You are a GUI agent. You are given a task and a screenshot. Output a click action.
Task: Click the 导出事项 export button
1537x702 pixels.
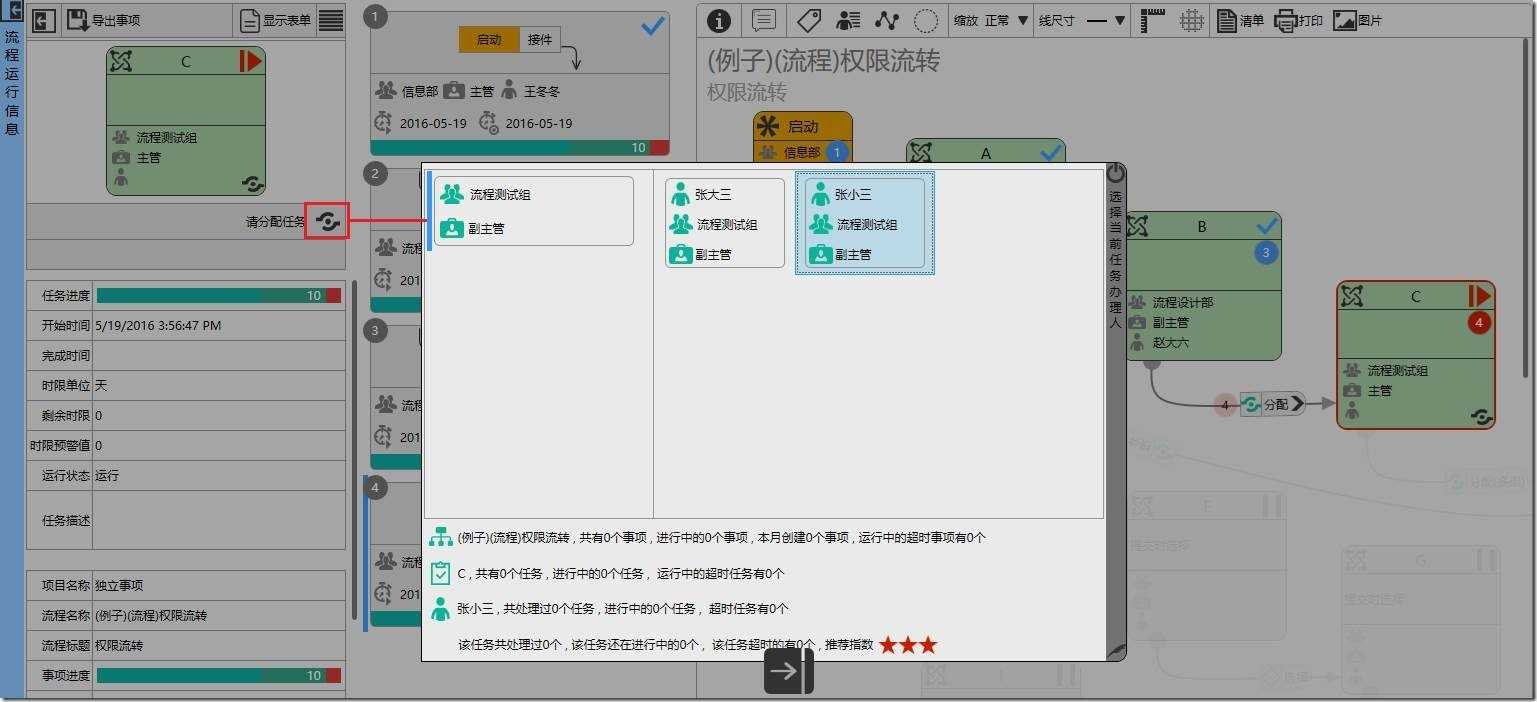(103, 20)
